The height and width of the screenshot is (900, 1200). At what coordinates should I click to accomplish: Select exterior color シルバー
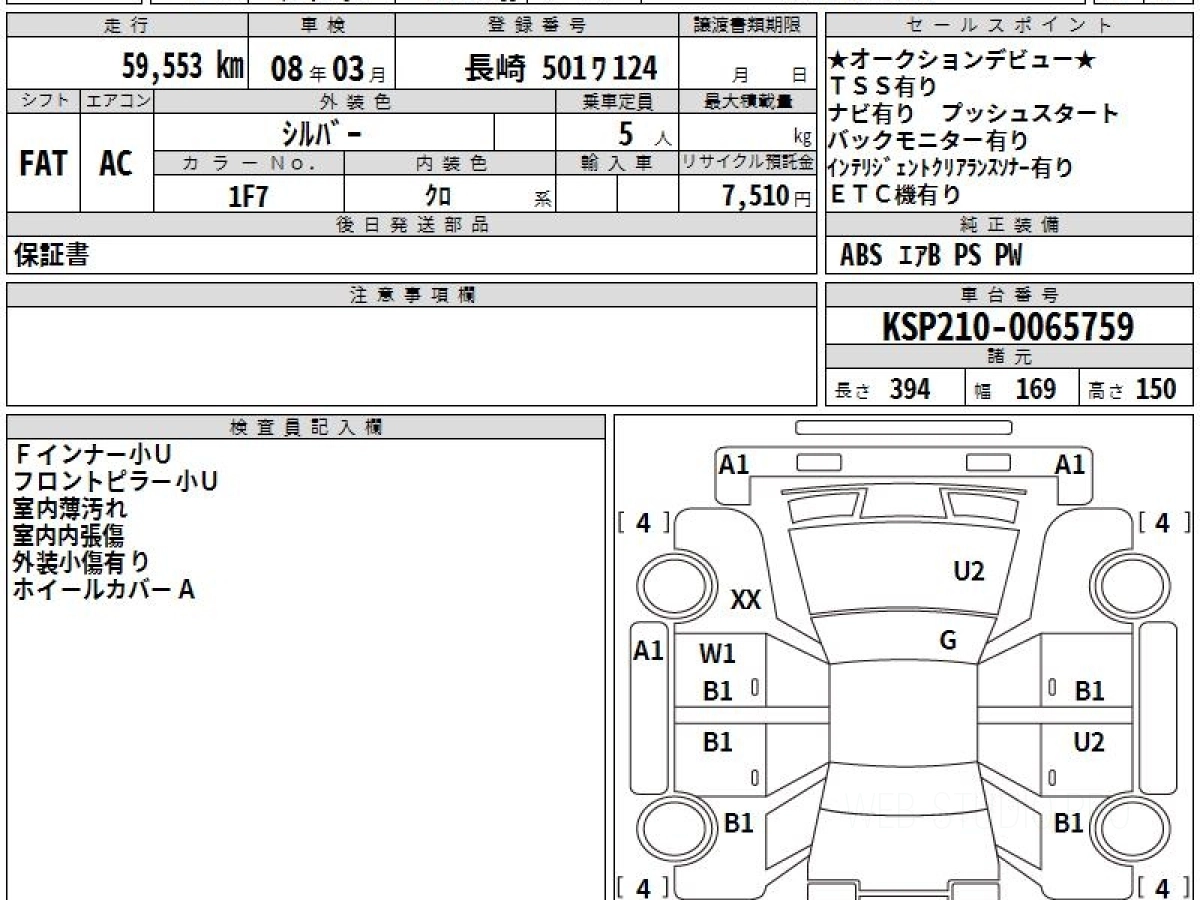point(321,132)
